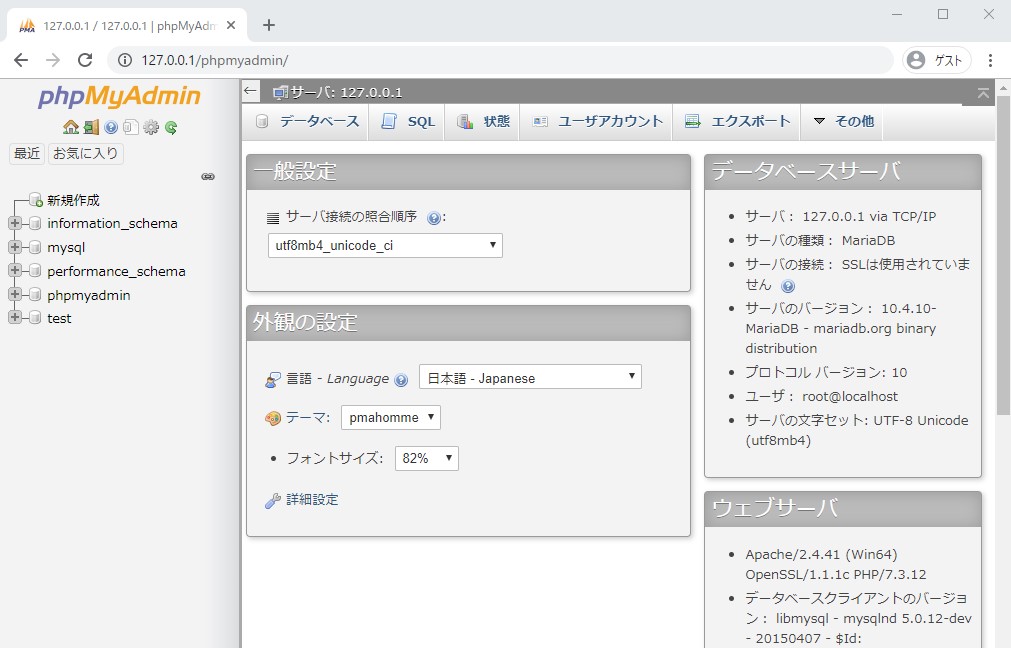Screen dimensions: 1011x648
Task: Click SSL help icon in database server panel
Action: click(x=788, y=286)
